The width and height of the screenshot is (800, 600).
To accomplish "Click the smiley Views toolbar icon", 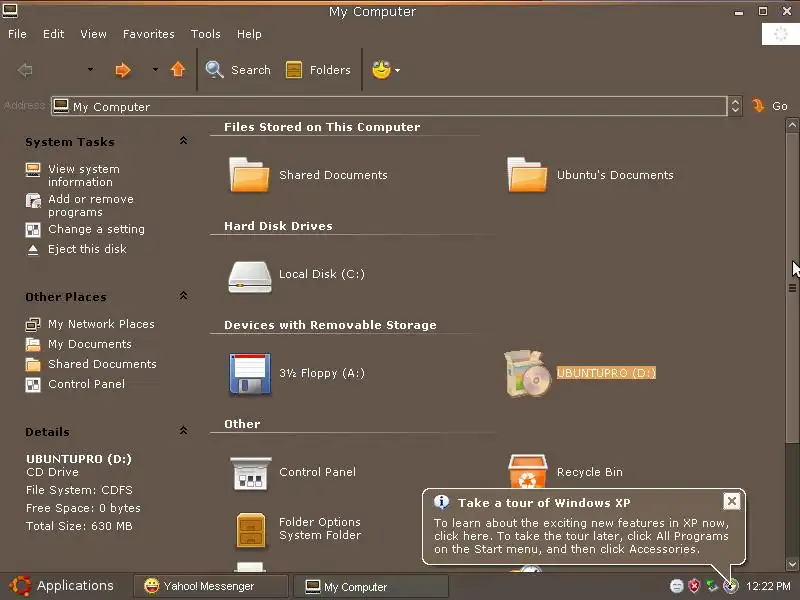I will (381, 69).
